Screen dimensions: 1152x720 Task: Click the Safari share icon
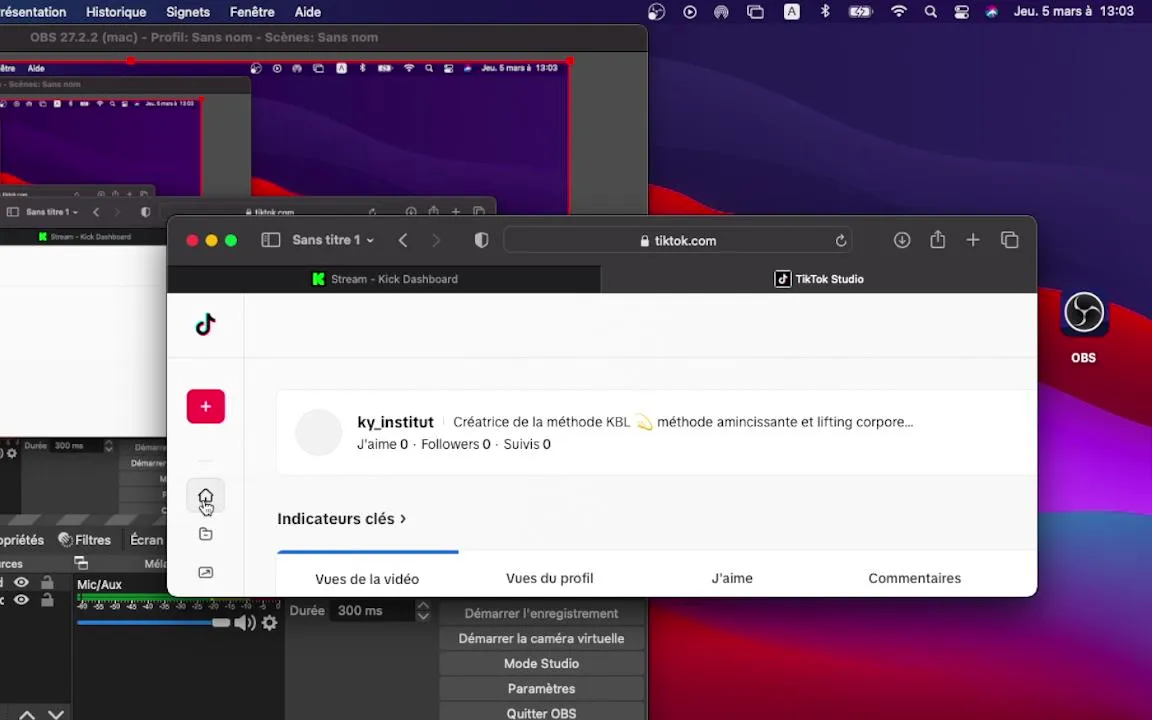[x=937, y=240]
